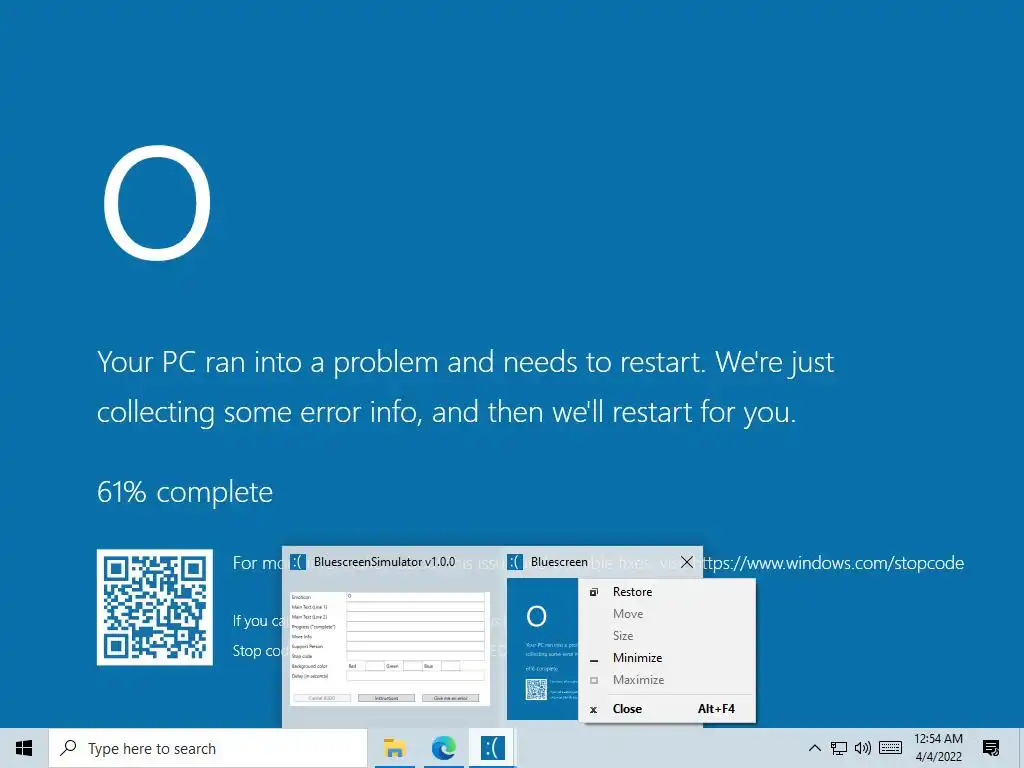Click the windows.com/stopcode URL text
The width and height of the screenshot is (1024, 768).
click(x=831, y=563)
